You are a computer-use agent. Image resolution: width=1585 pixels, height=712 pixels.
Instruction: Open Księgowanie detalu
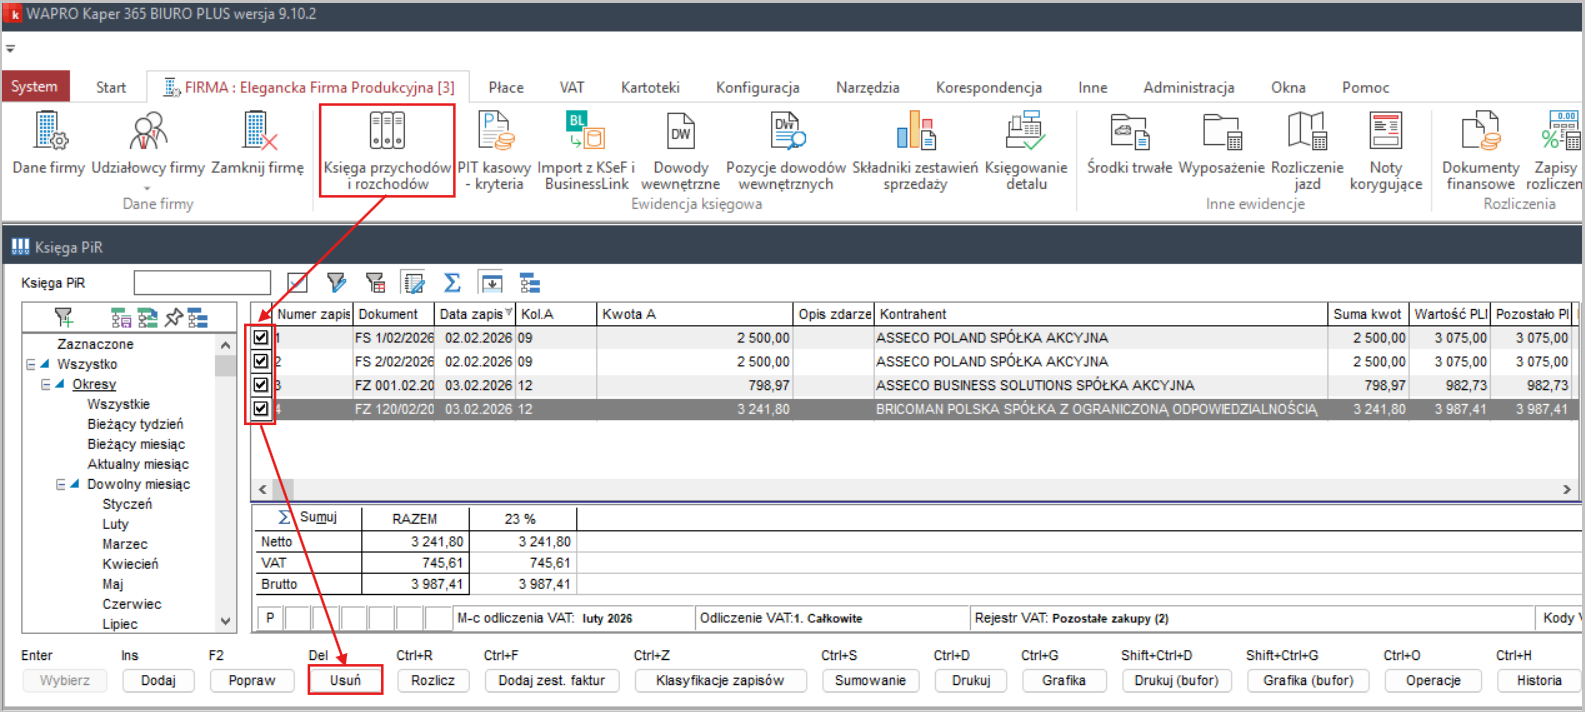pyautogui.click(x=1026, y=150)
